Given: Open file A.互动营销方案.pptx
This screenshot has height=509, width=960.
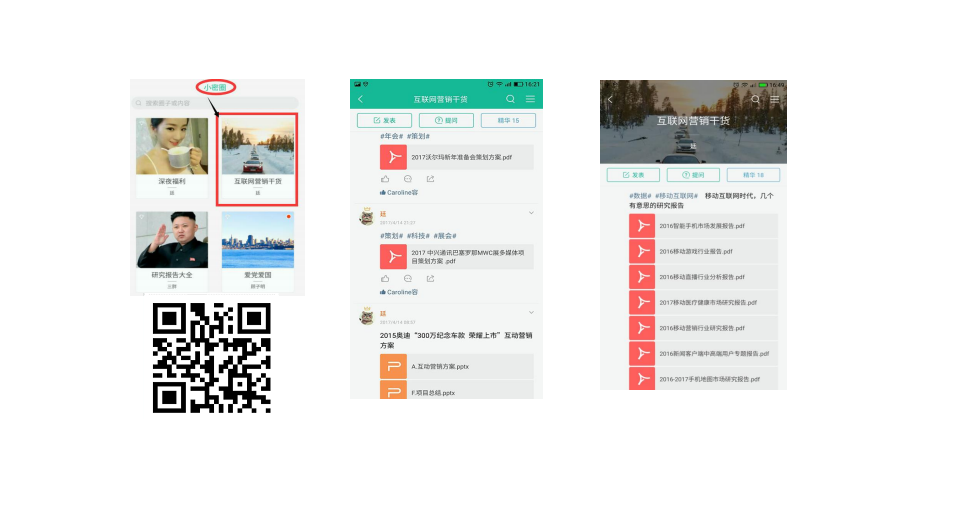Looking at the screenshot, I should point(457,366).
